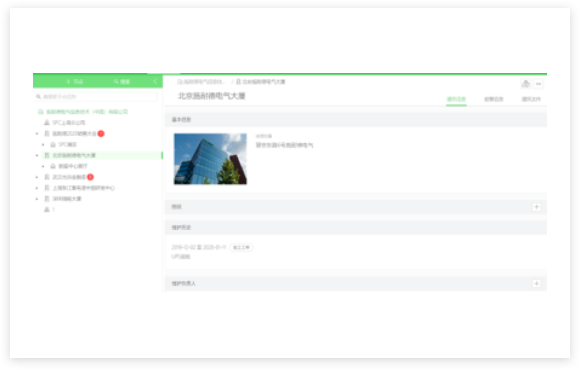This screenshot has width=580, height=370.
Task: Collapse the 北京施耐德电气大厦 node arrow
Action: click(x=37, y=155)
